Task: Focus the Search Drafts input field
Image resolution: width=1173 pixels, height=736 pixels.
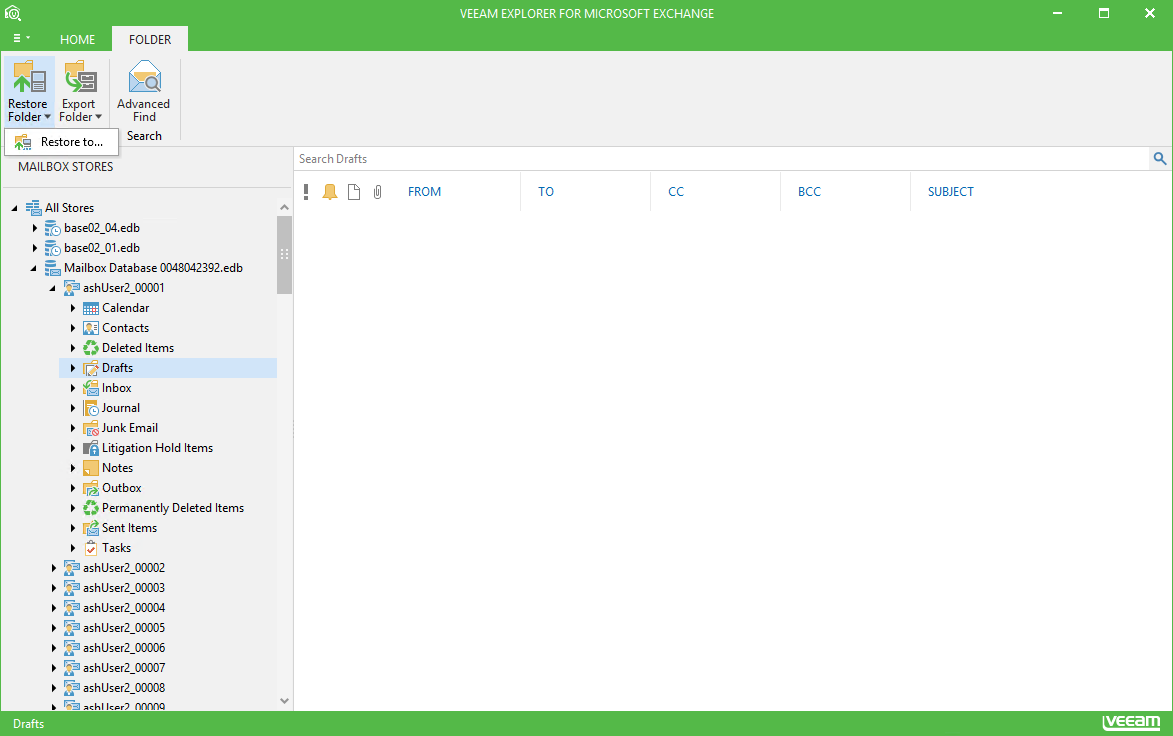Action: (x=722, y=159)
